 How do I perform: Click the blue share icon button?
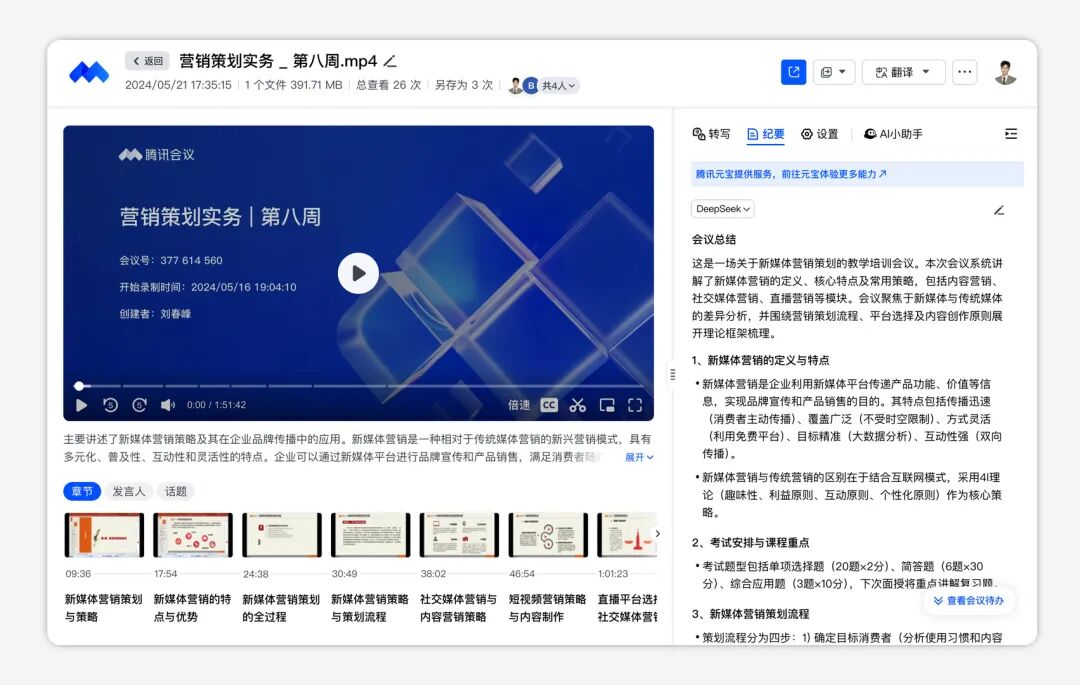pyautogui.click(x=793, y=72)
